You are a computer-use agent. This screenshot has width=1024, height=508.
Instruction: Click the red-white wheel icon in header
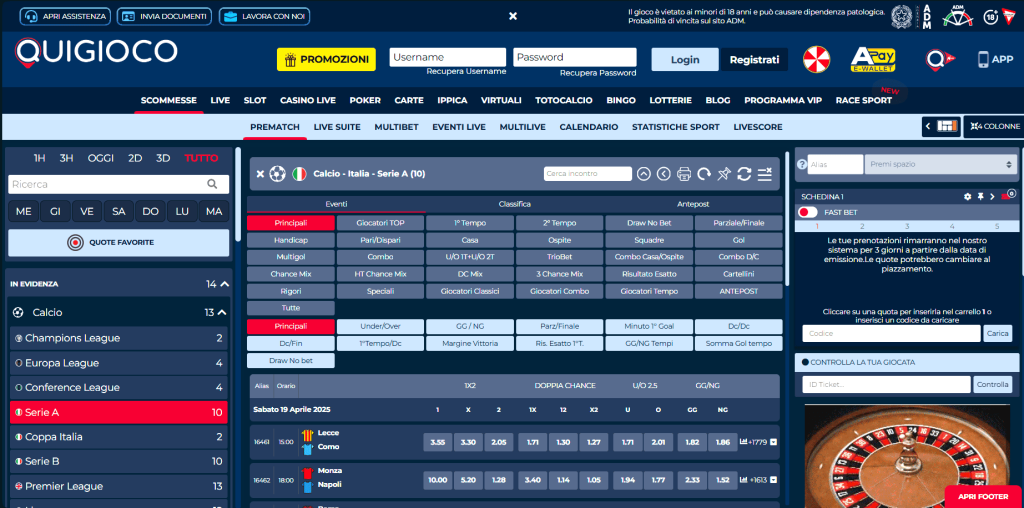[x=816, y=59]
